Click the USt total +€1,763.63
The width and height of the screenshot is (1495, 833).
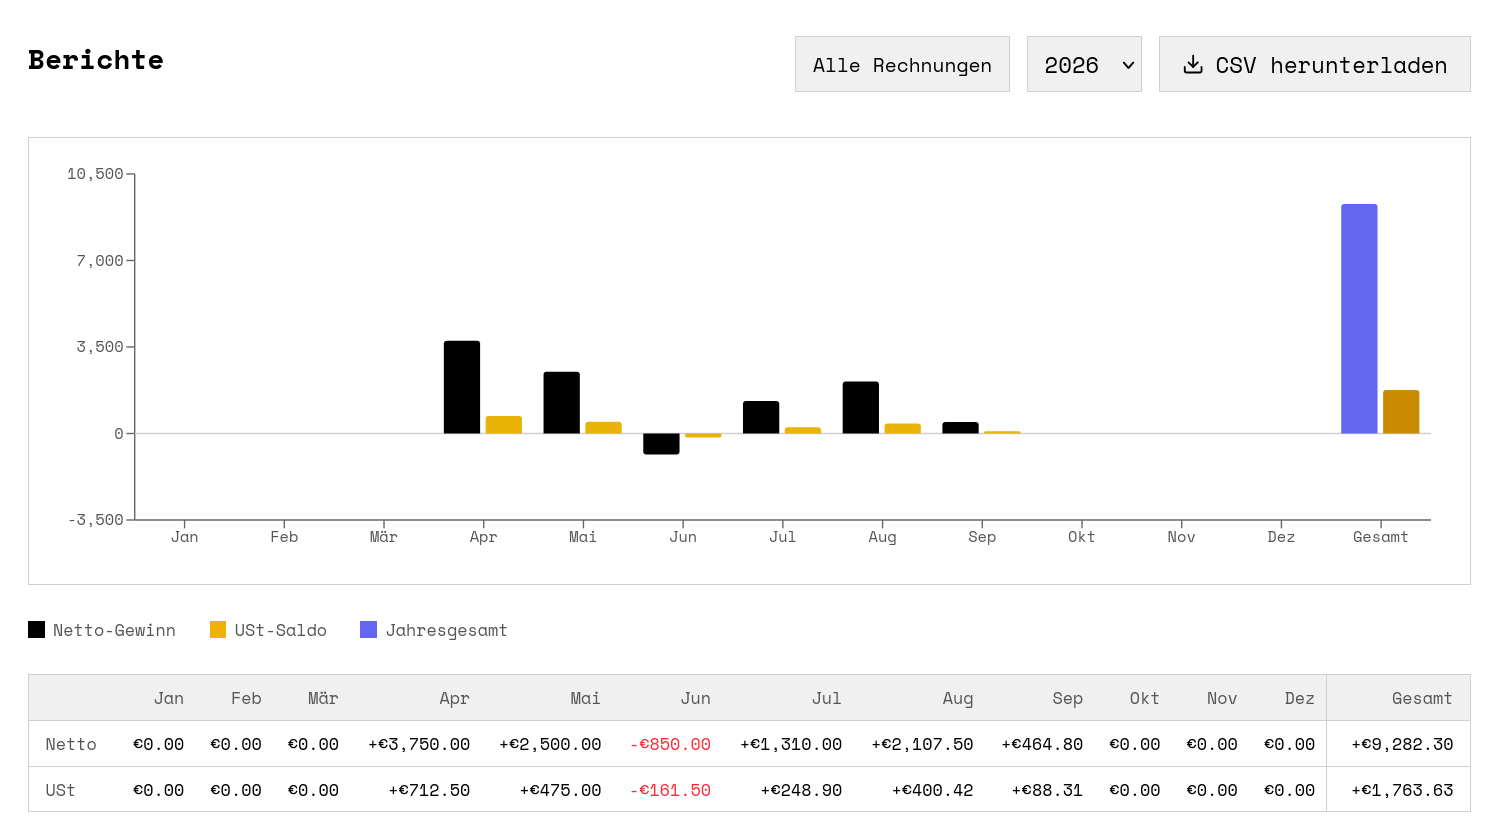coord(1402,790)
